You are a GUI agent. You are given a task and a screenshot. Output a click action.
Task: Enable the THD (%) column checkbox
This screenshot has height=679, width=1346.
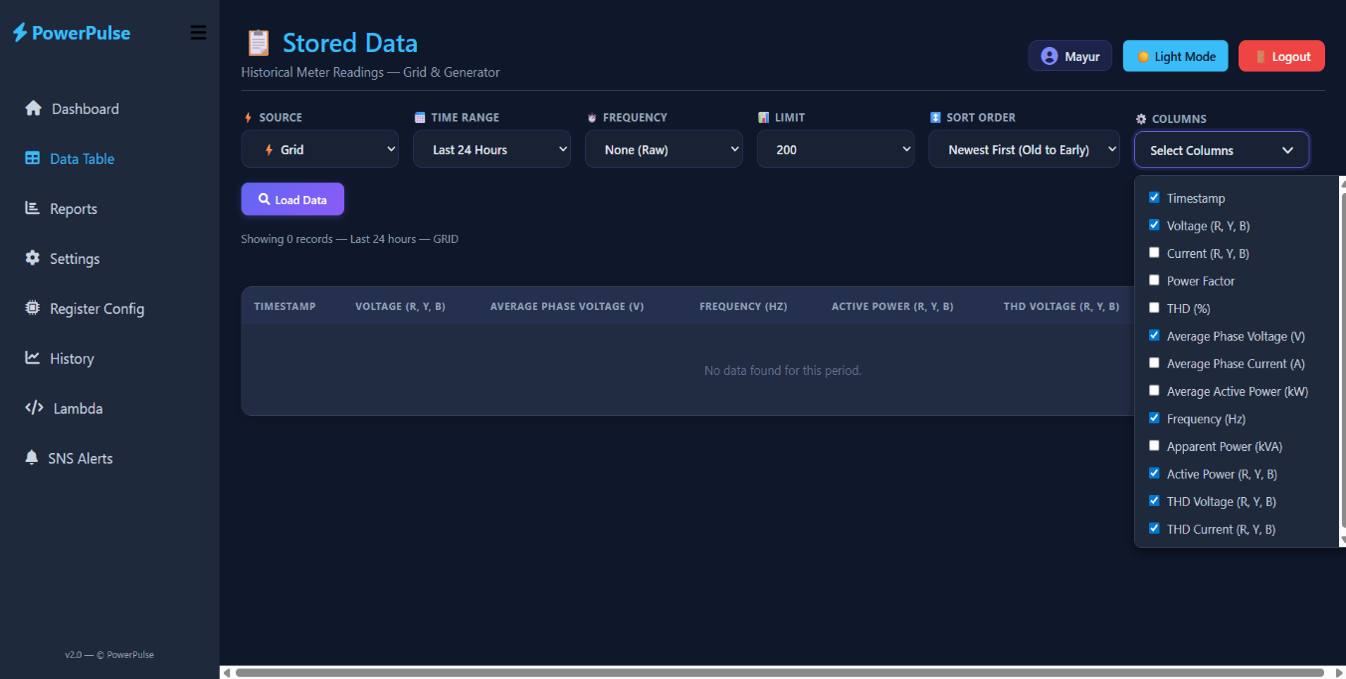coord(1154,308)
